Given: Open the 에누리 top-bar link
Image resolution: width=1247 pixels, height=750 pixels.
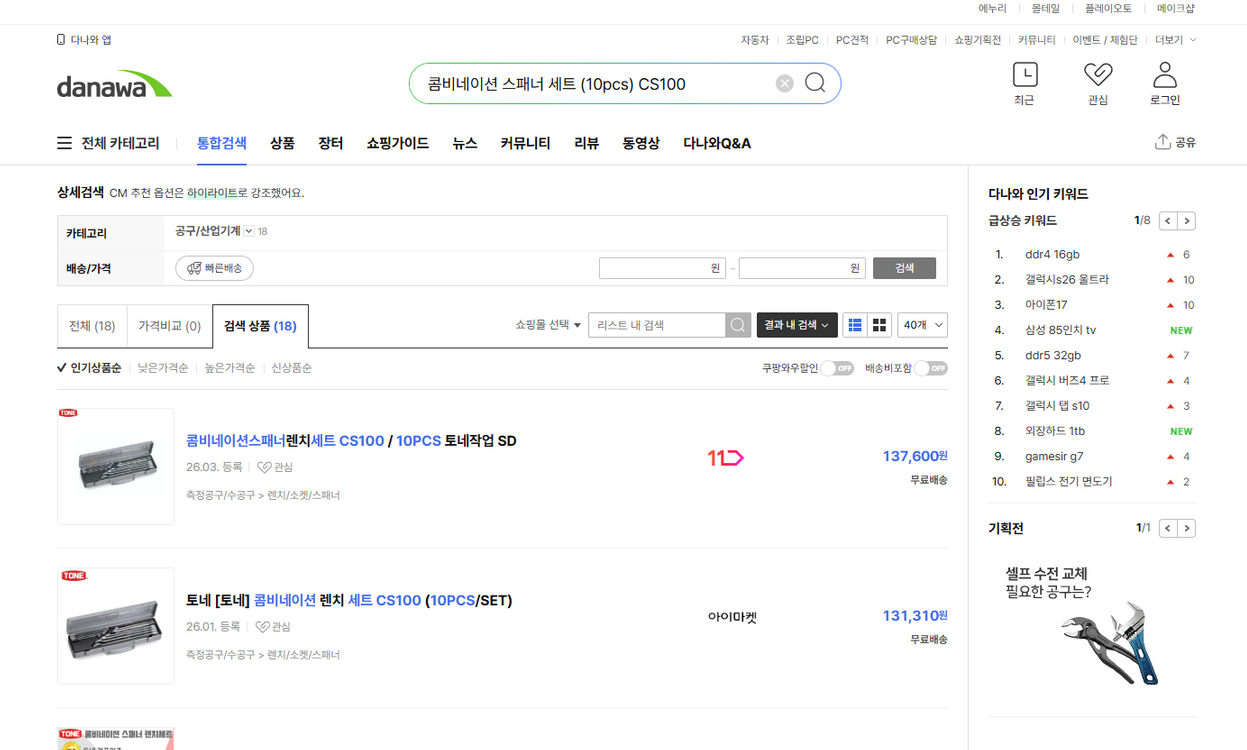Looking at the screenshot, I should [992, 8].
